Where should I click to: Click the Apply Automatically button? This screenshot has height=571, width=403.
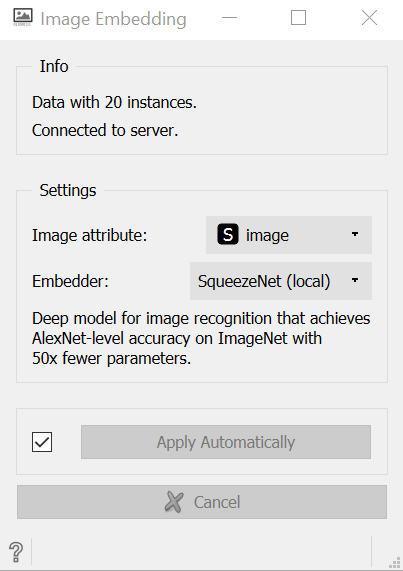point(226,442)
